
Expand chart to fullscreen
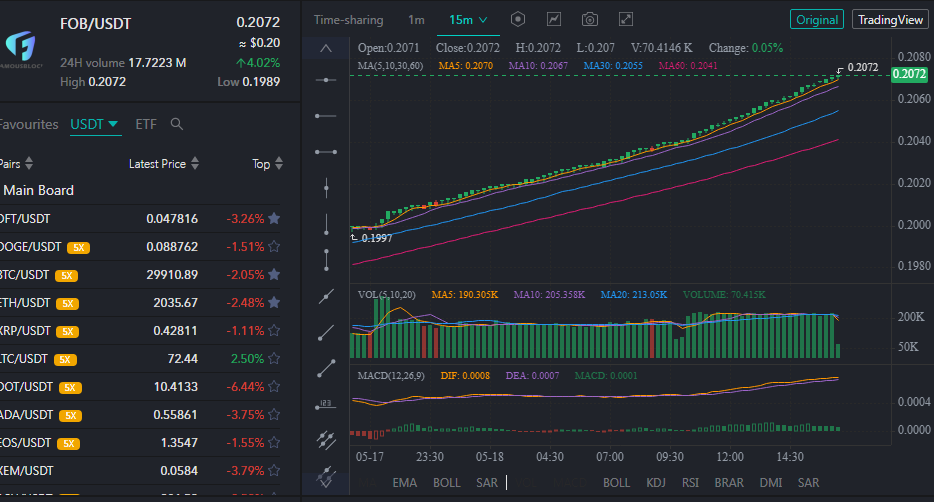[625, 20]
